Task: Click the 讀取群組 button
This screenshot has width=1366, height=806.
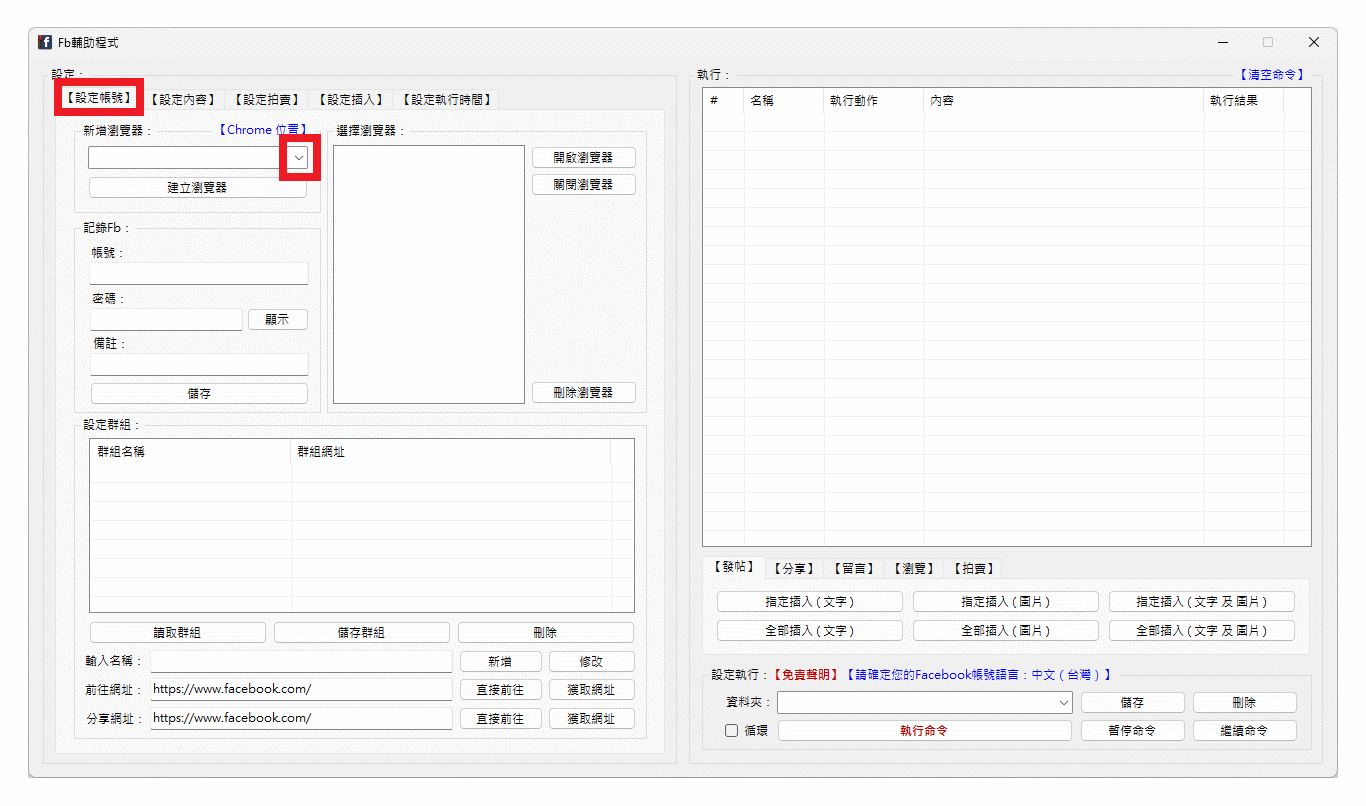Action: (178, 633)
